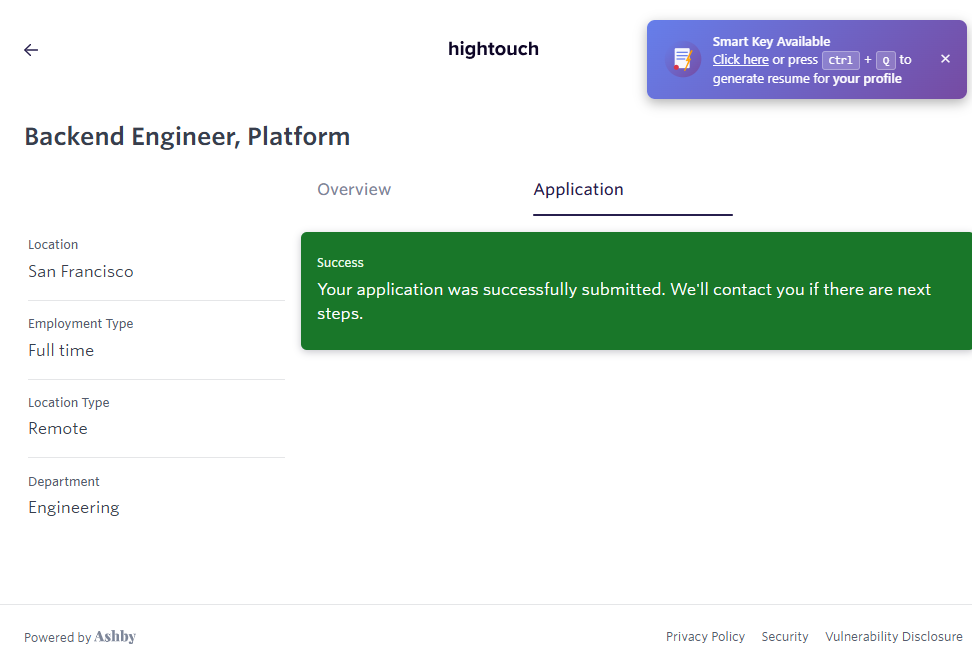
Task: Click the green Success banner heading
Action: pyautogui.click(x=340, y=263)
